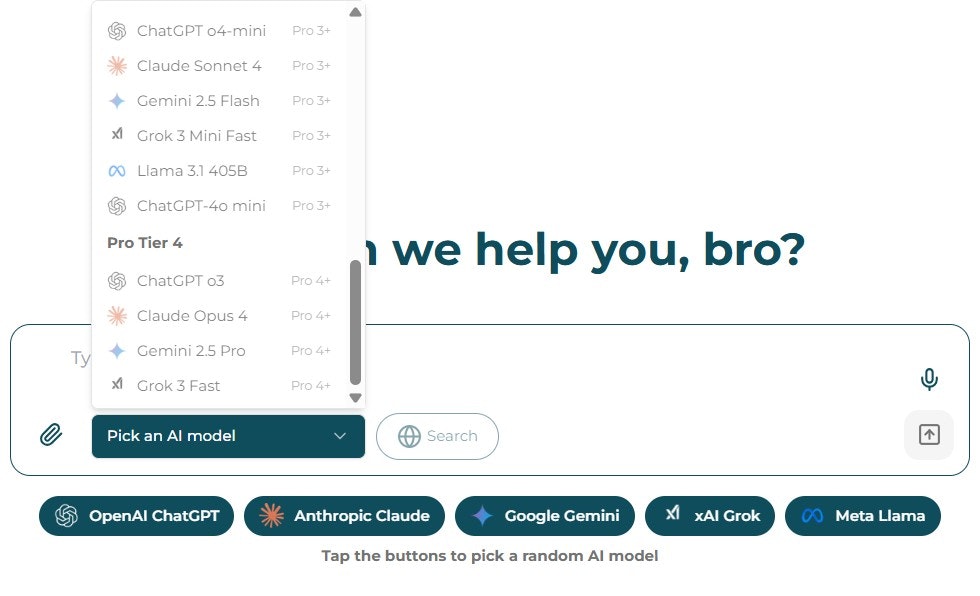Image resolution: width=980 pixels, height=596 pixels.
Task: Choose Claude Opus 4 model
Action: [219, 315]
